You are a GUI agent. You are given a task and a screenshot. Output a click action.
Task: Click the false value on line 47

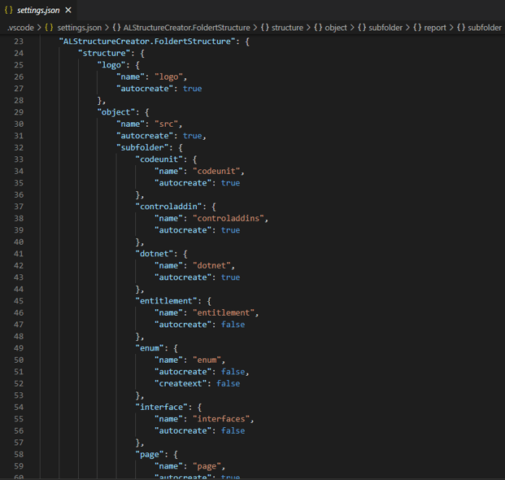[x=233, y=325]
